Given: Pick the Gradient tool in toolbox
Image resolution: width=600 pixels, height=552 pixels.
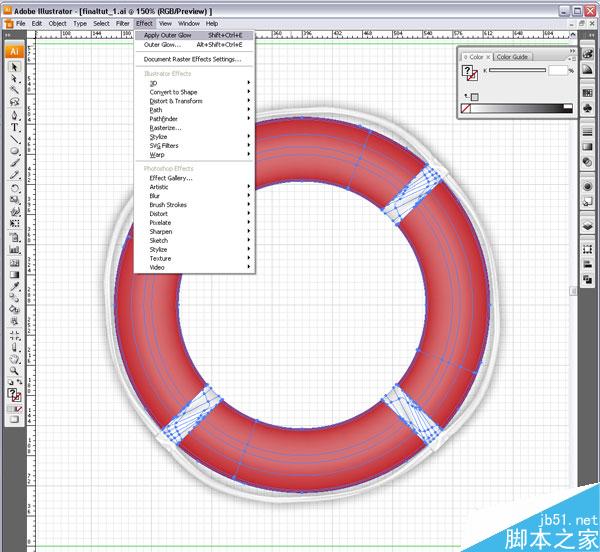Looking at the screenshot, I should (x=15, y=275).
